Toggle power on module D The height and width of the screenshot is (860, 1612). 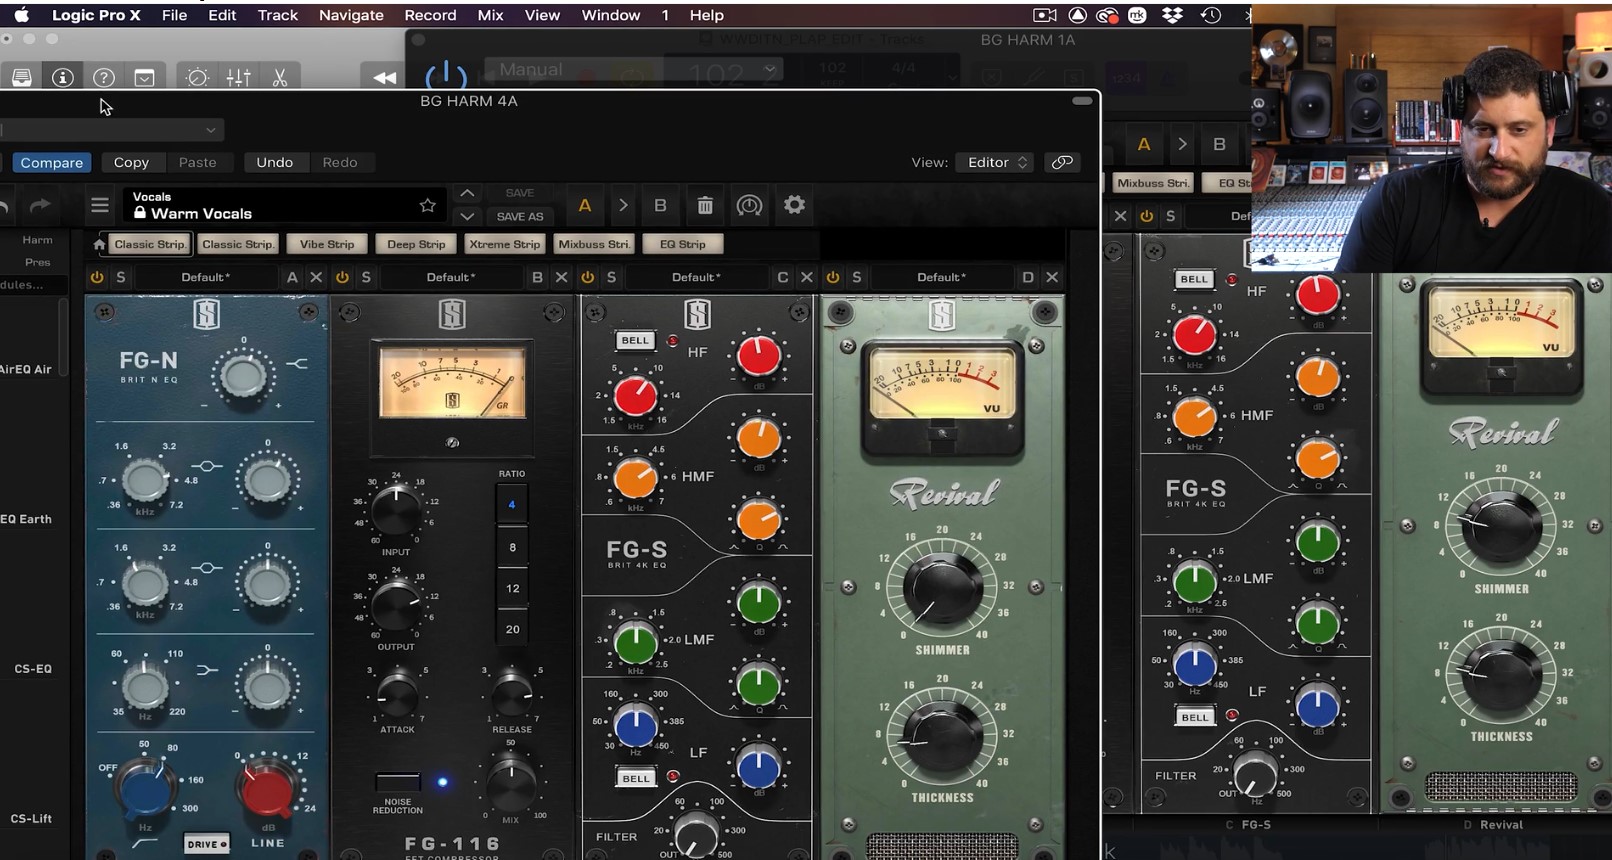point(833,277)
